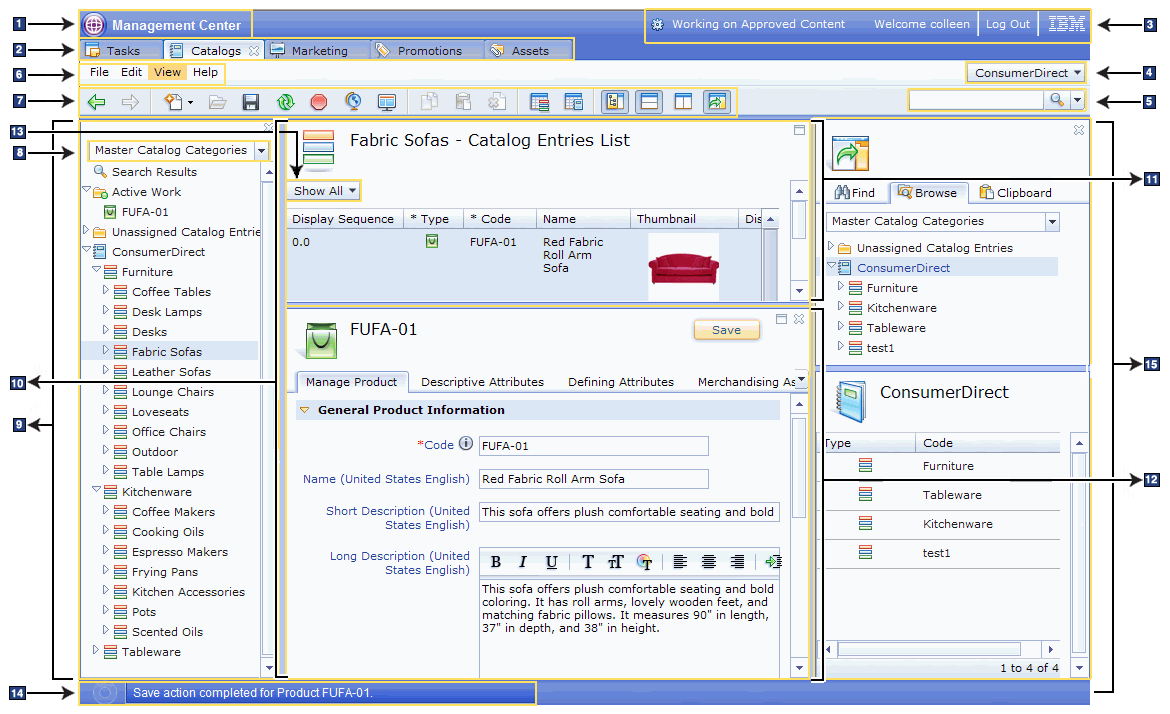Collapse the Kitchenware category in explorer
This screenshot has height=714, width=1170.
pyautogui.click(x=96, y=490)
